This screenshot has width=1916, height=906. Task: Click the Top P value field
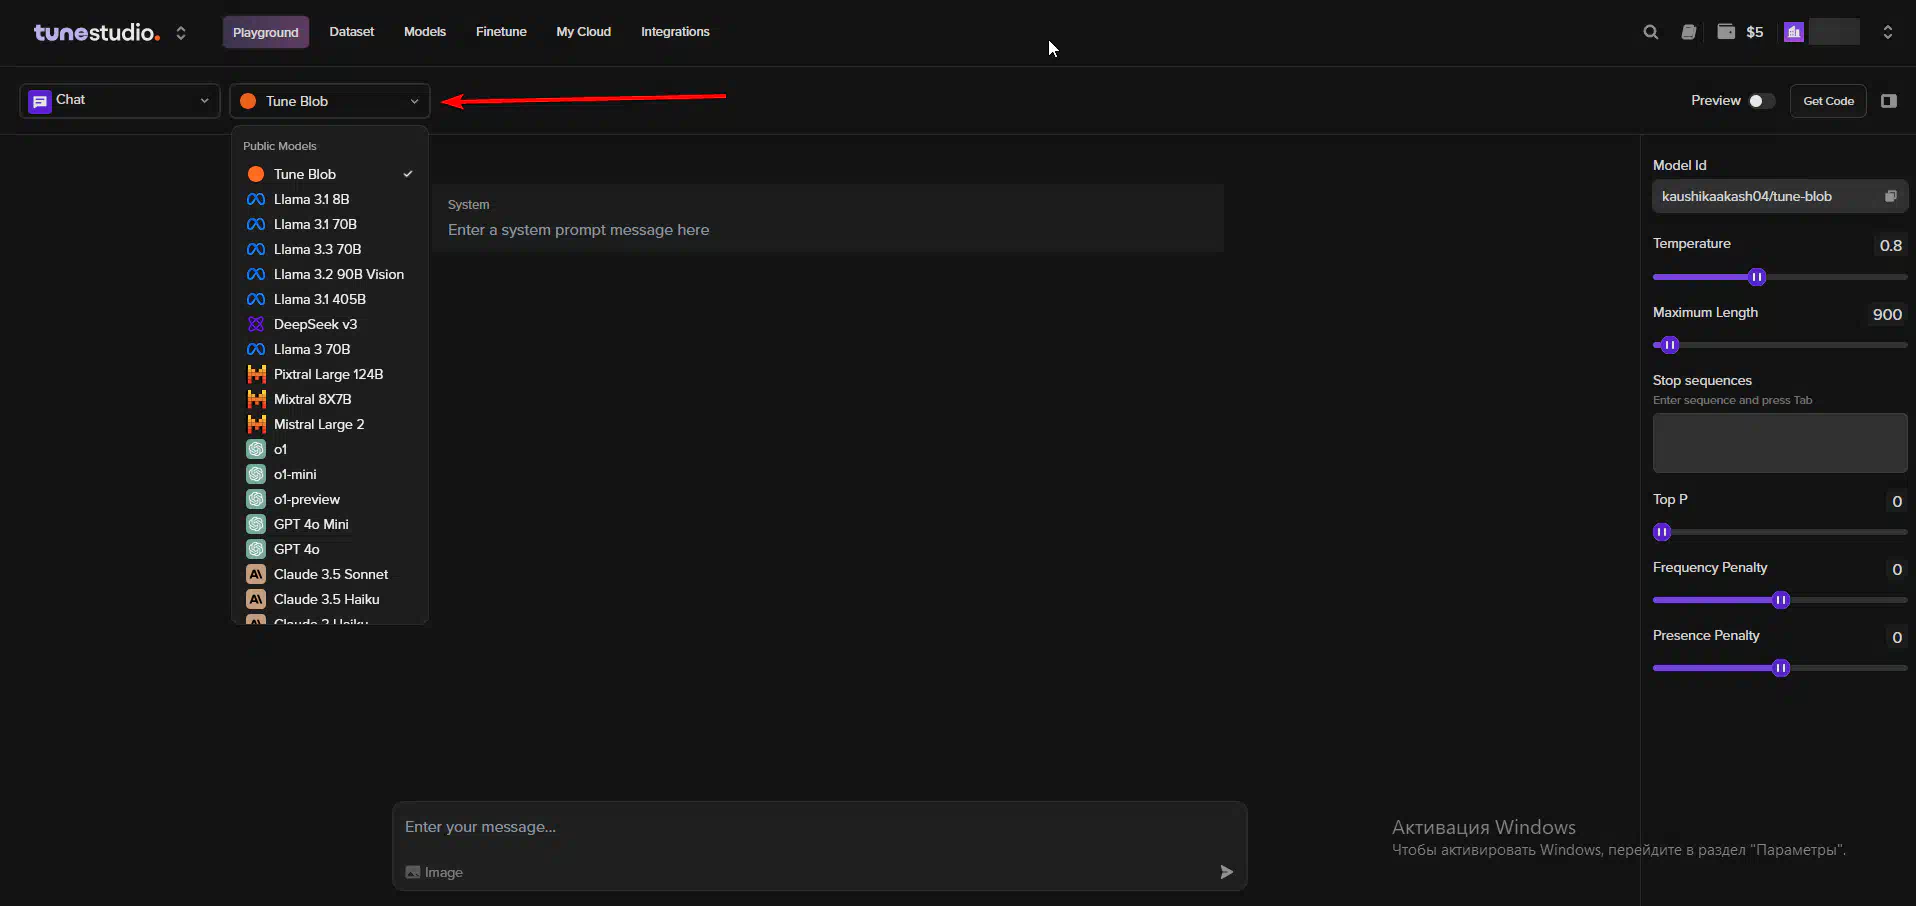[x=1896, y=501]
